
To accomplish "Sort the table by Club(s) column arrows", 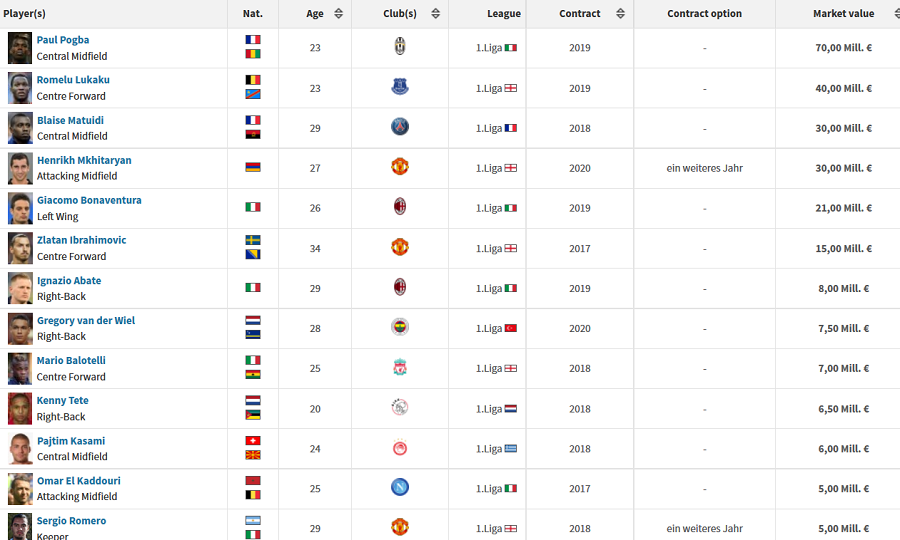I will pos(435,14).
